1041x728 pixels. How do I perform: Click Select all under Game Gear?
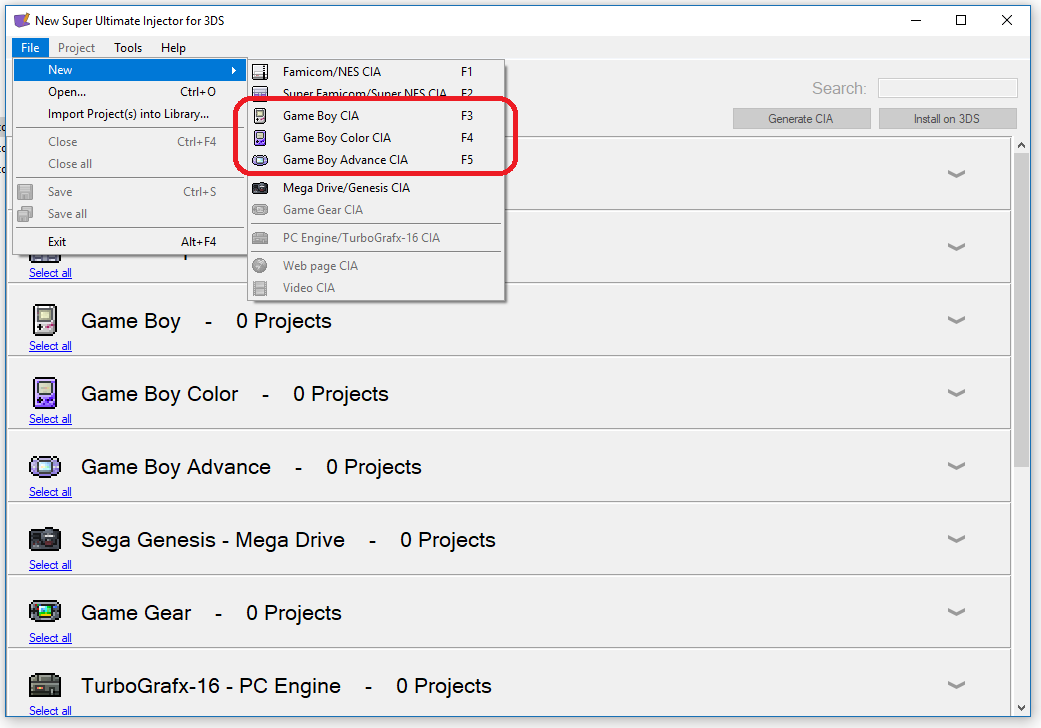(50, 638)
